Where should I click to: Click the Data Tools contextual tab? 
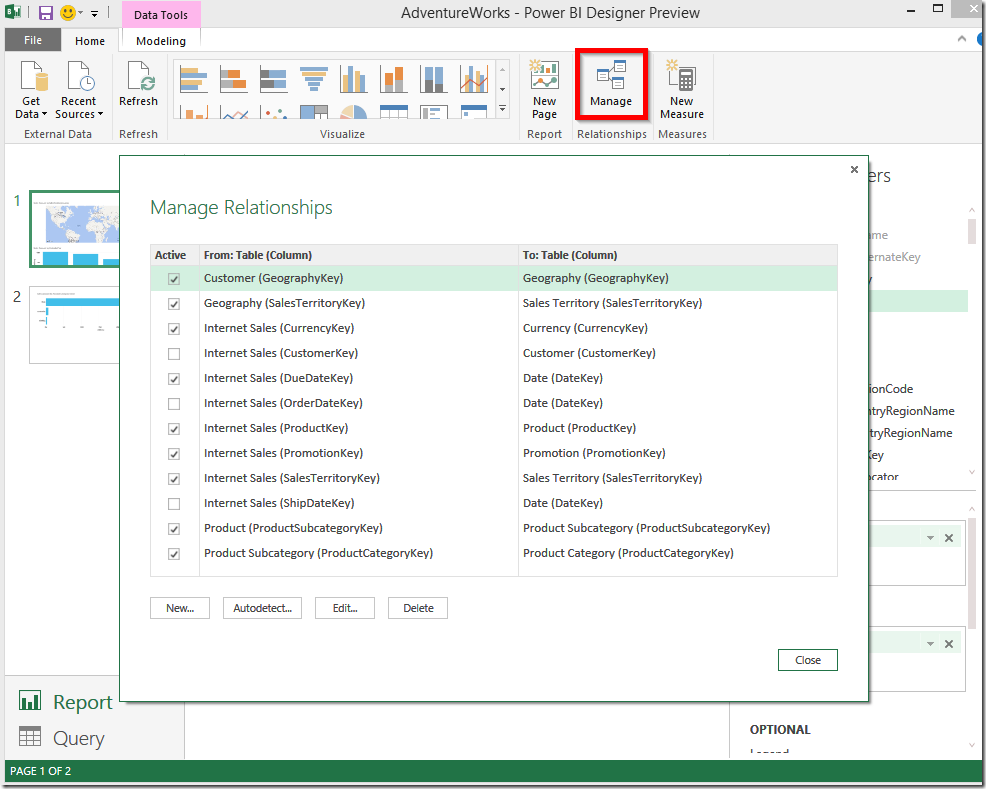tap(160, 15)
